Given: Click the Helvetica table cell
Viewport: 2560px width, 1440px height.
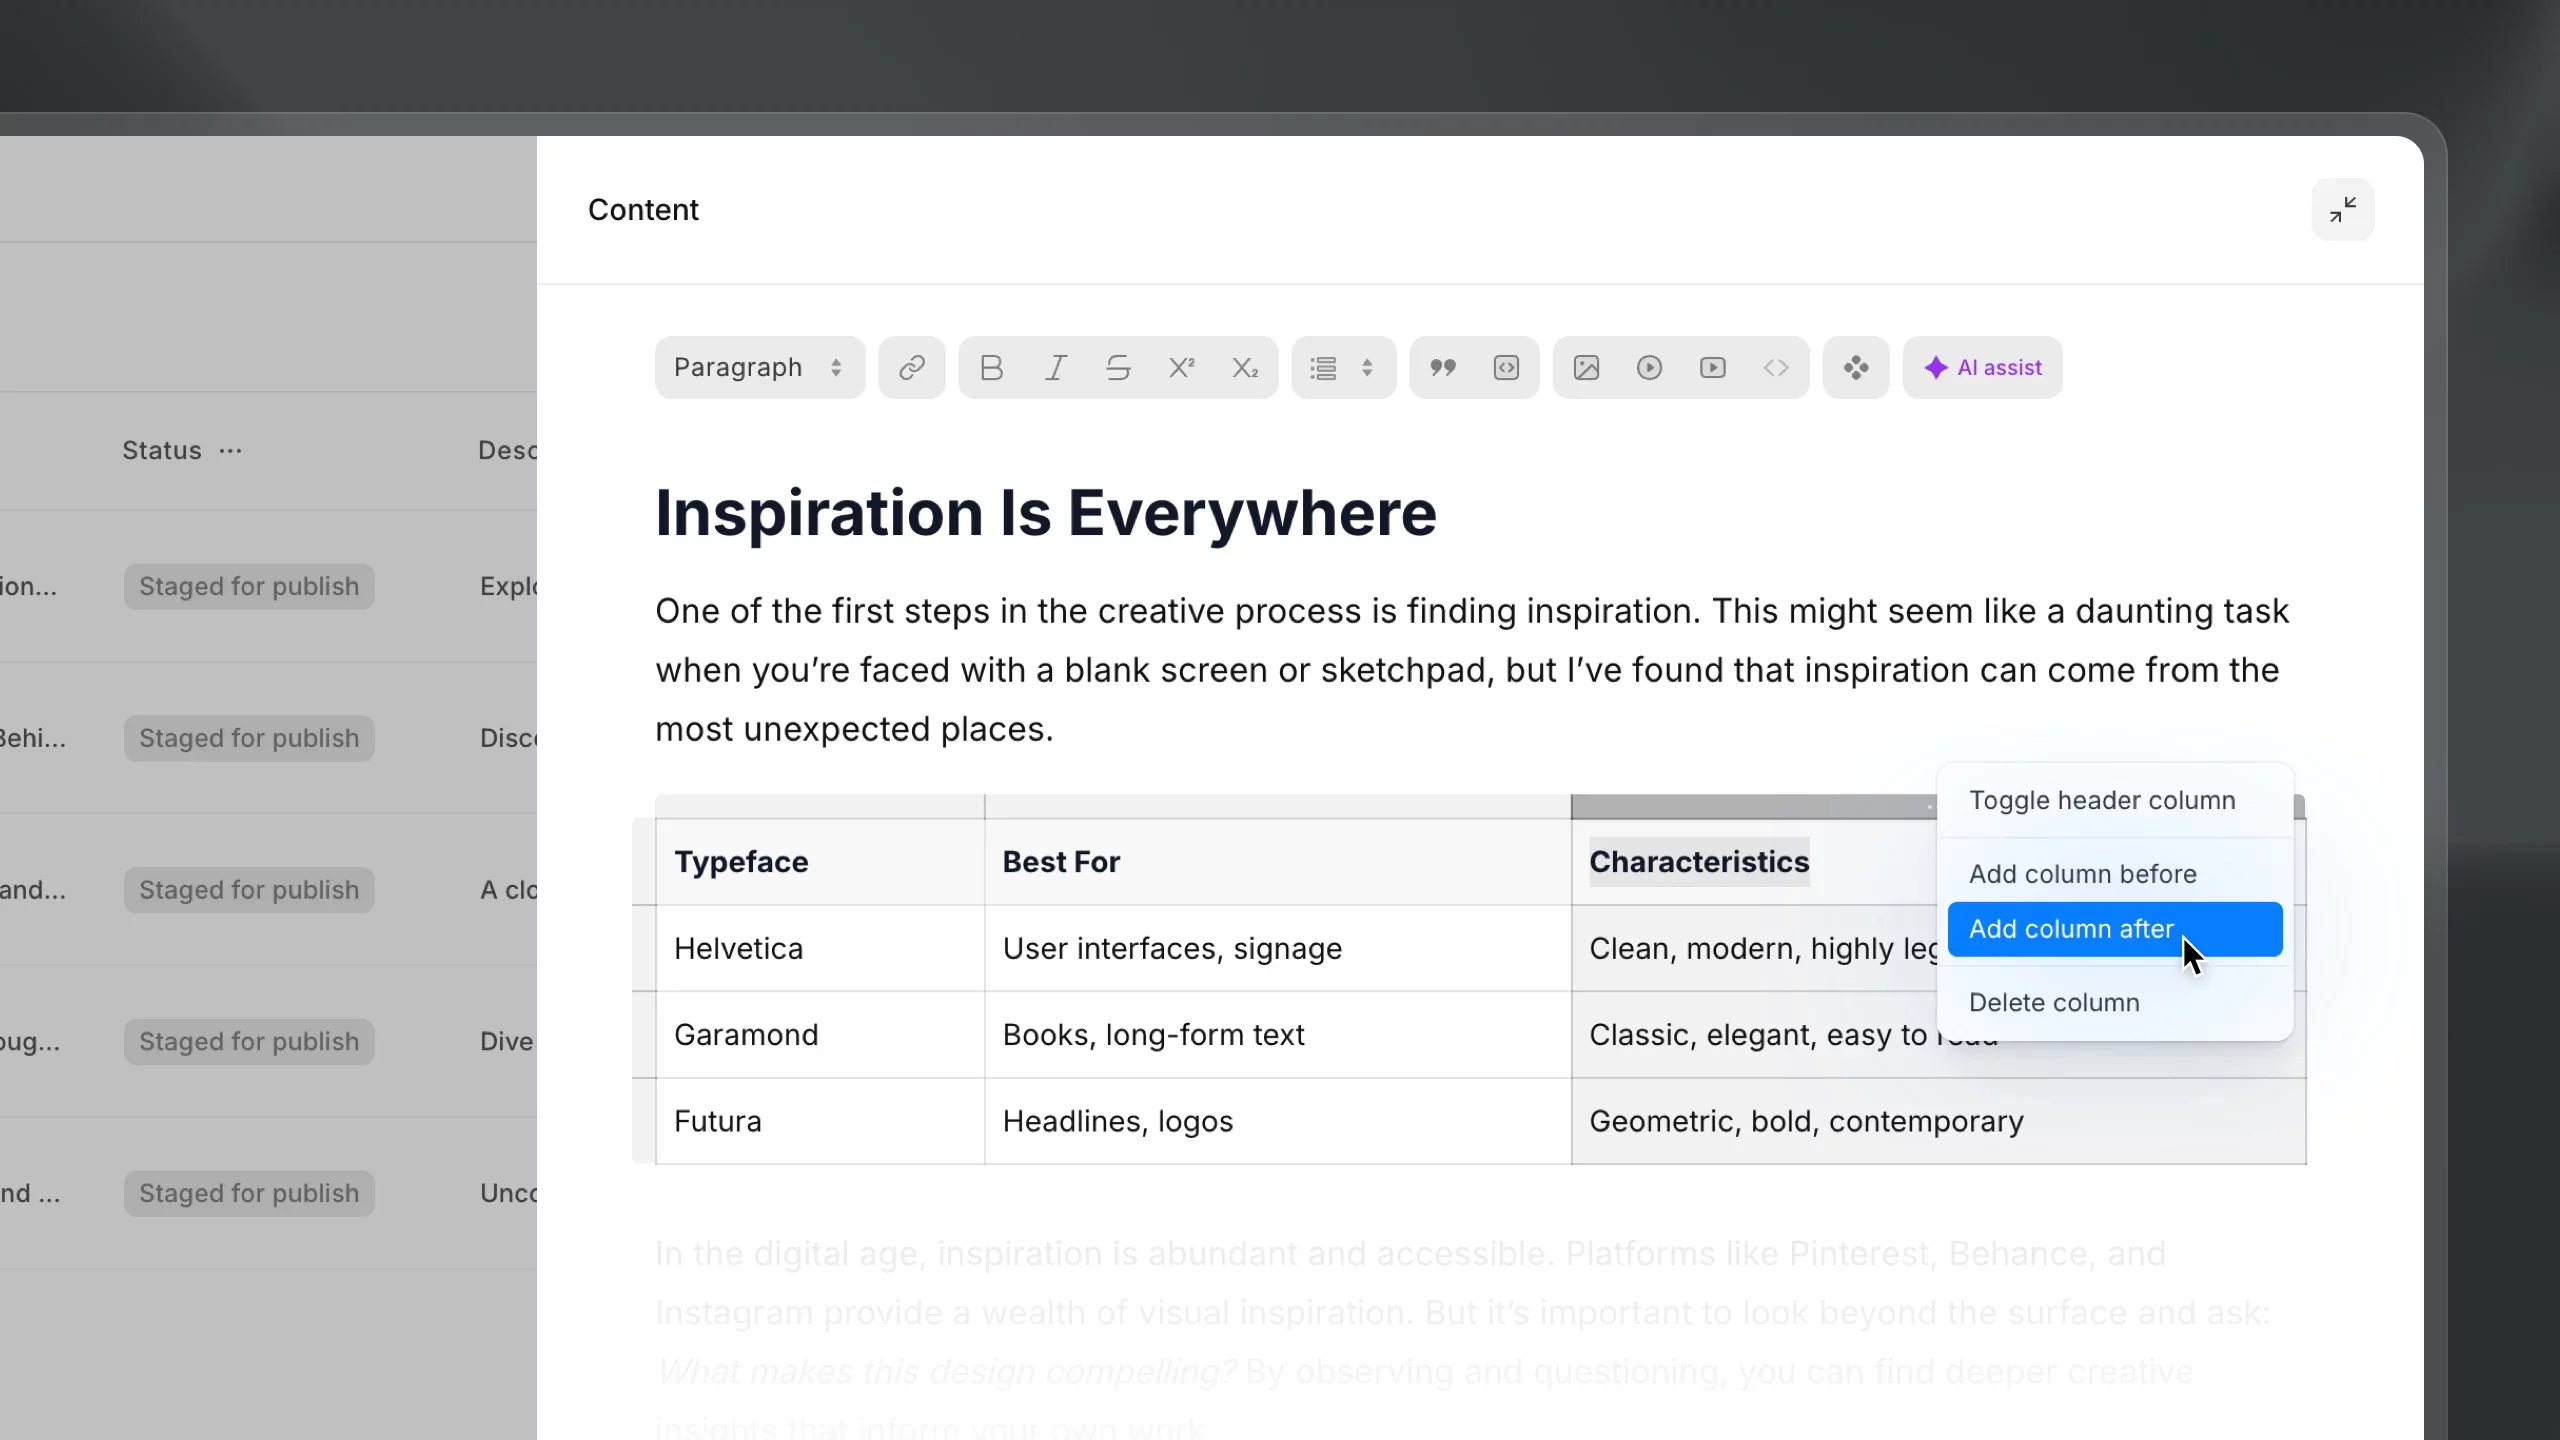Looking at the screenshot, I should tap(737, 948).
